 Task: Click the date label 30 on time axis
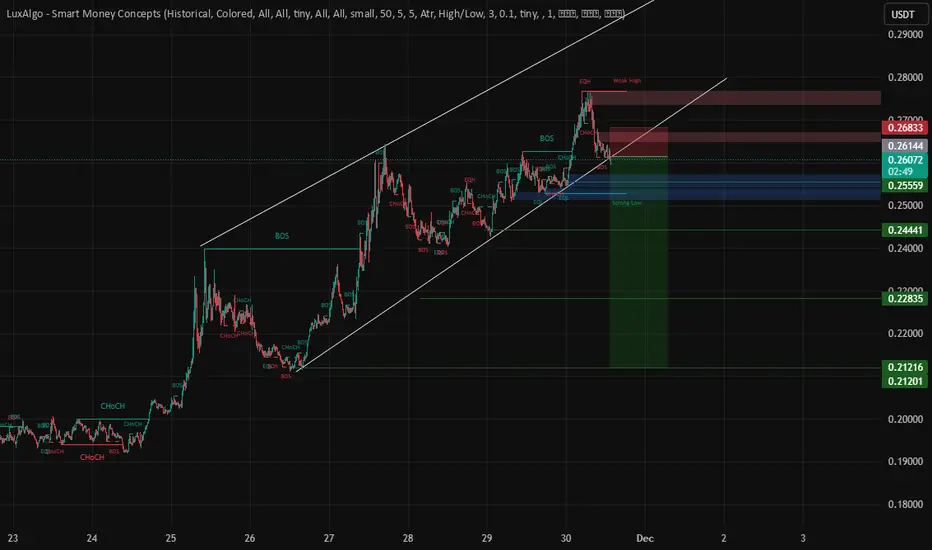coord(566,538)
